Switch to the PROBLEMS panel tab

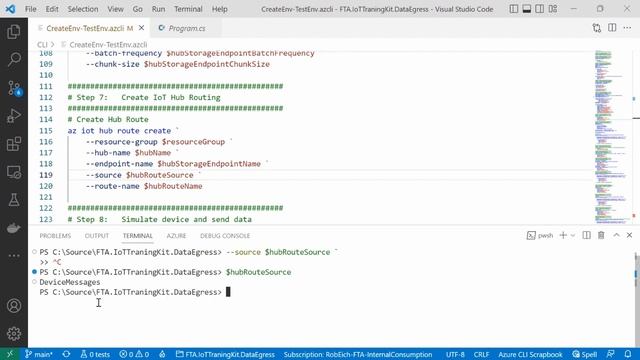[x=55, y=236]
